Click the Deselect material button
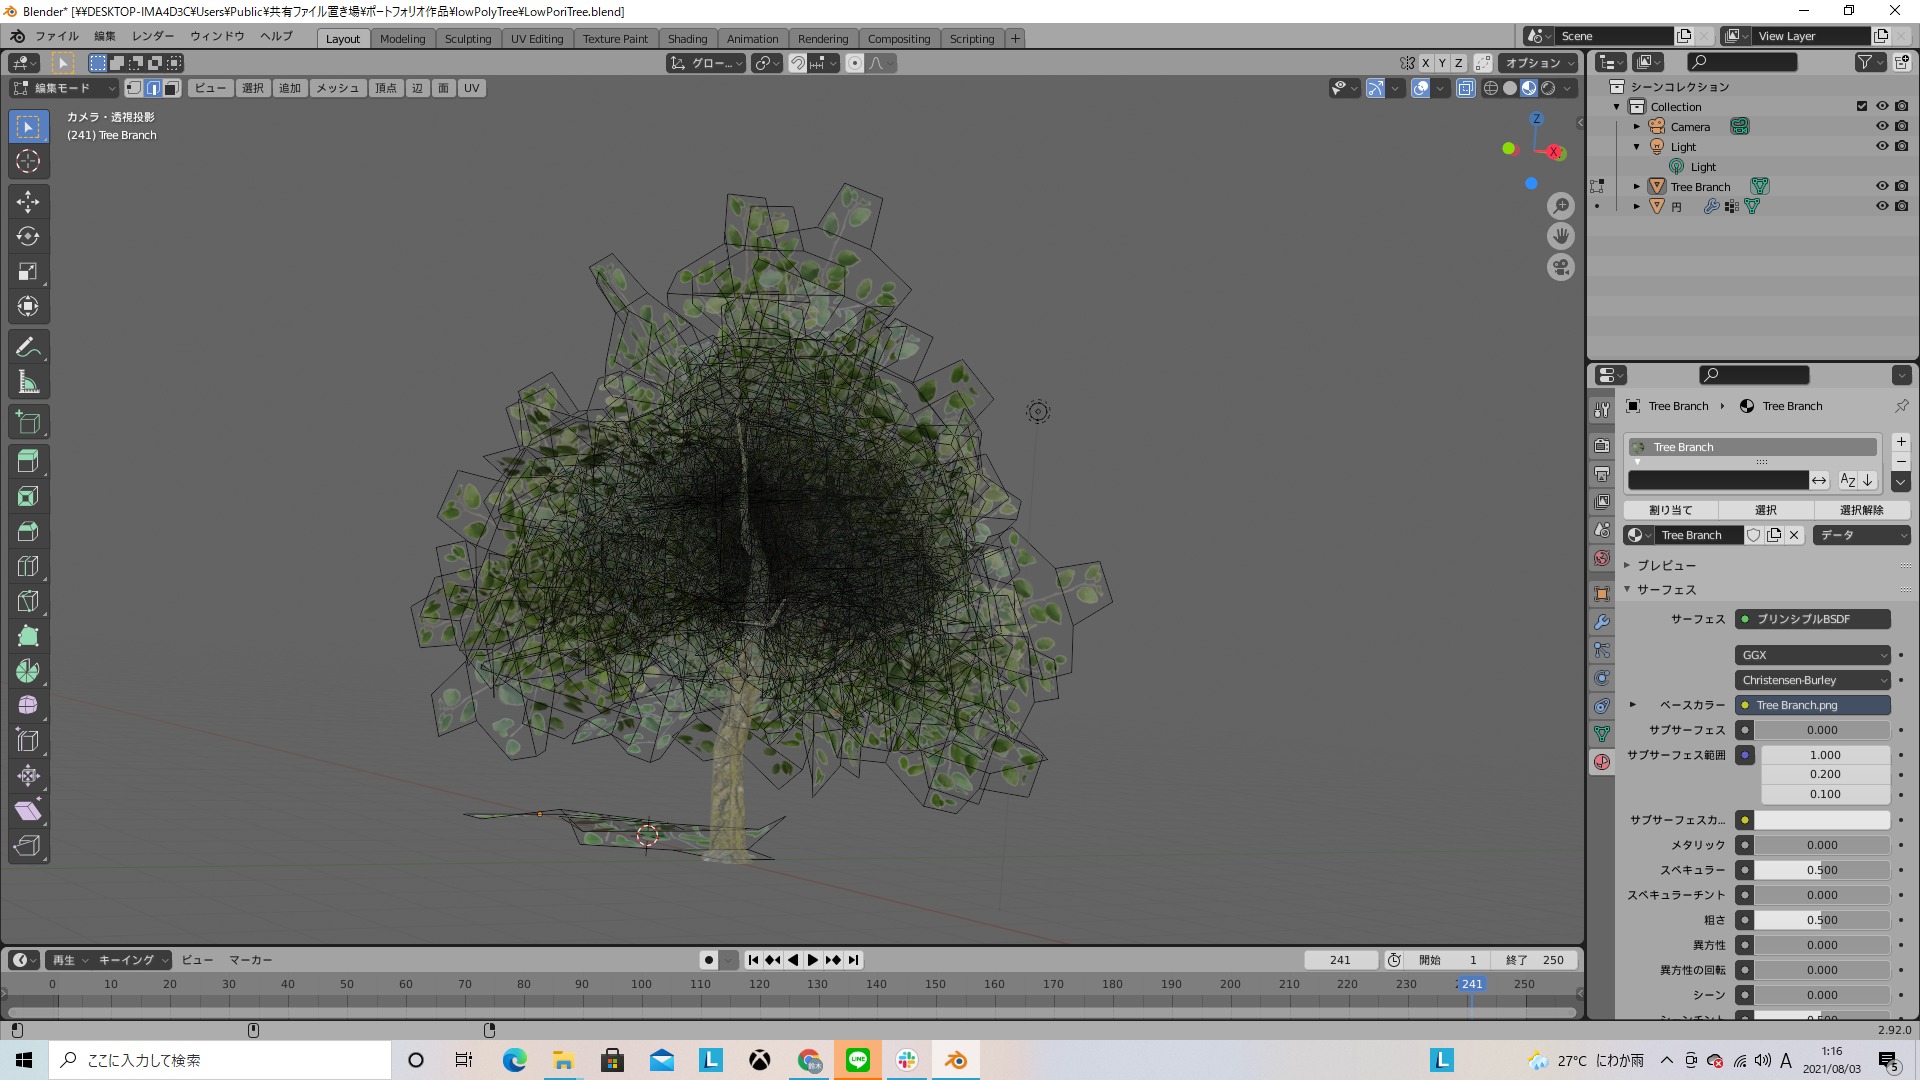1920x1080 pixels. [1861, 510]
